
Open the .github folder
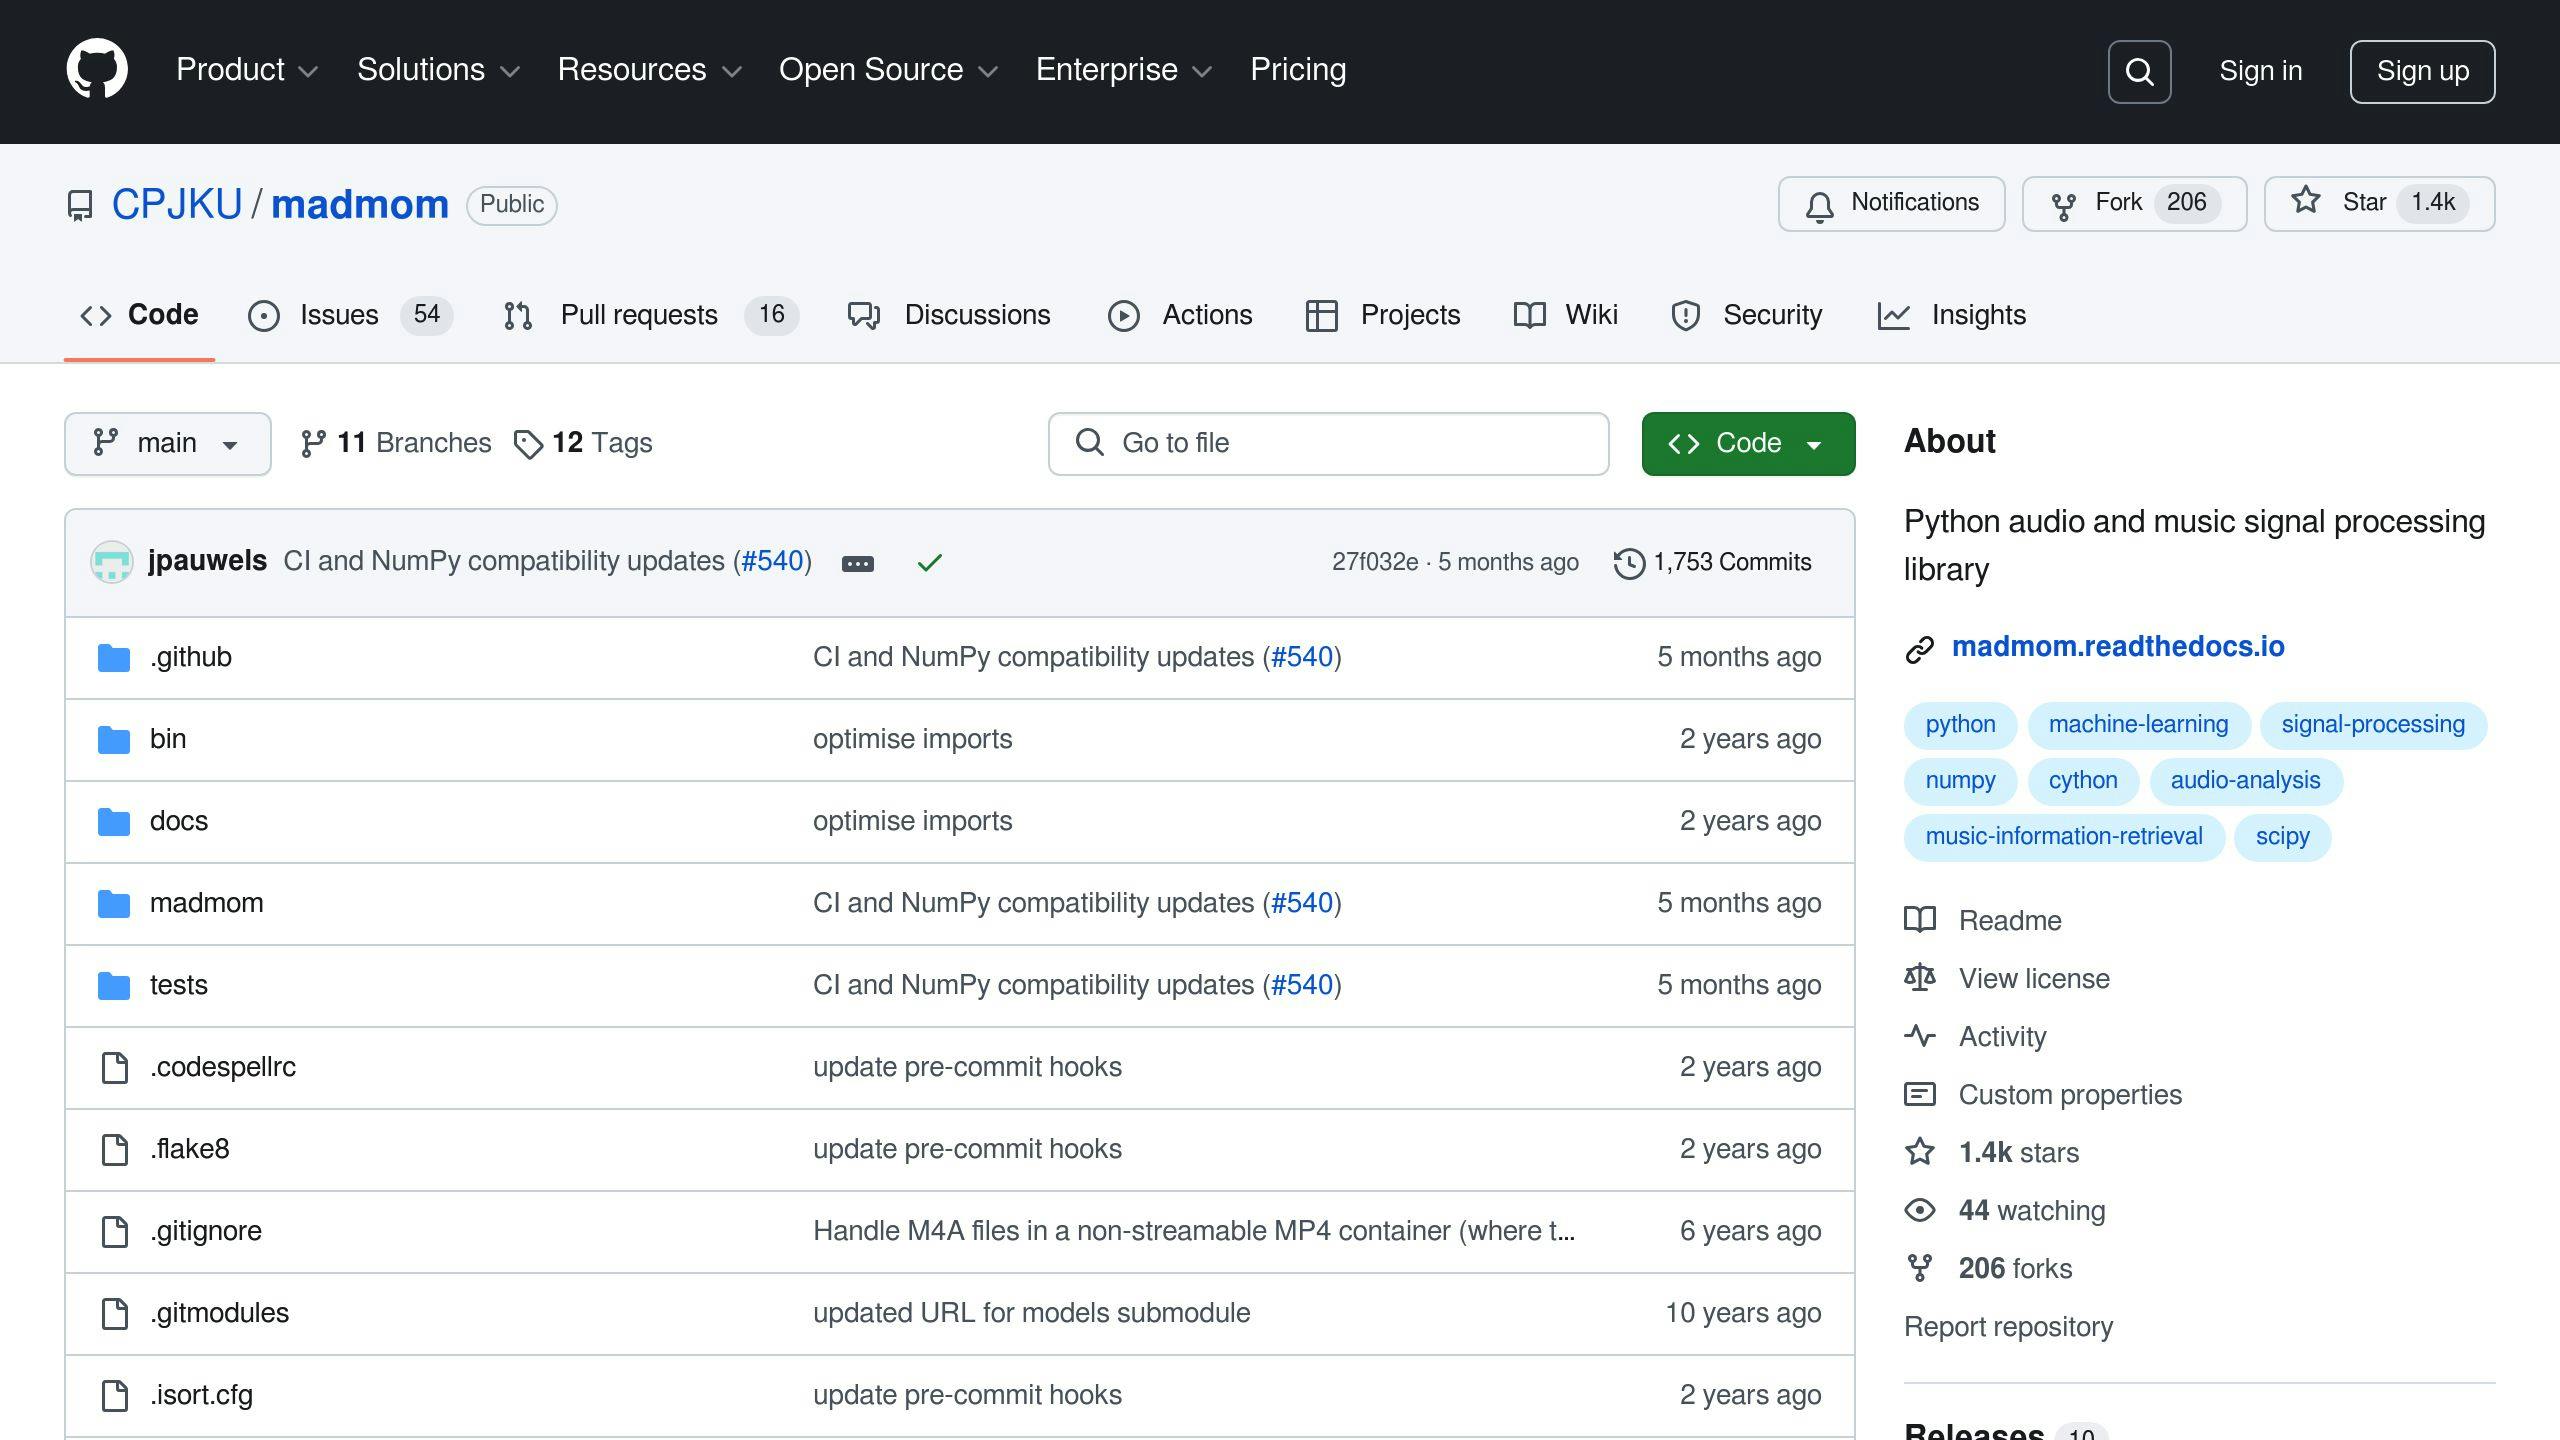point(190,657)
